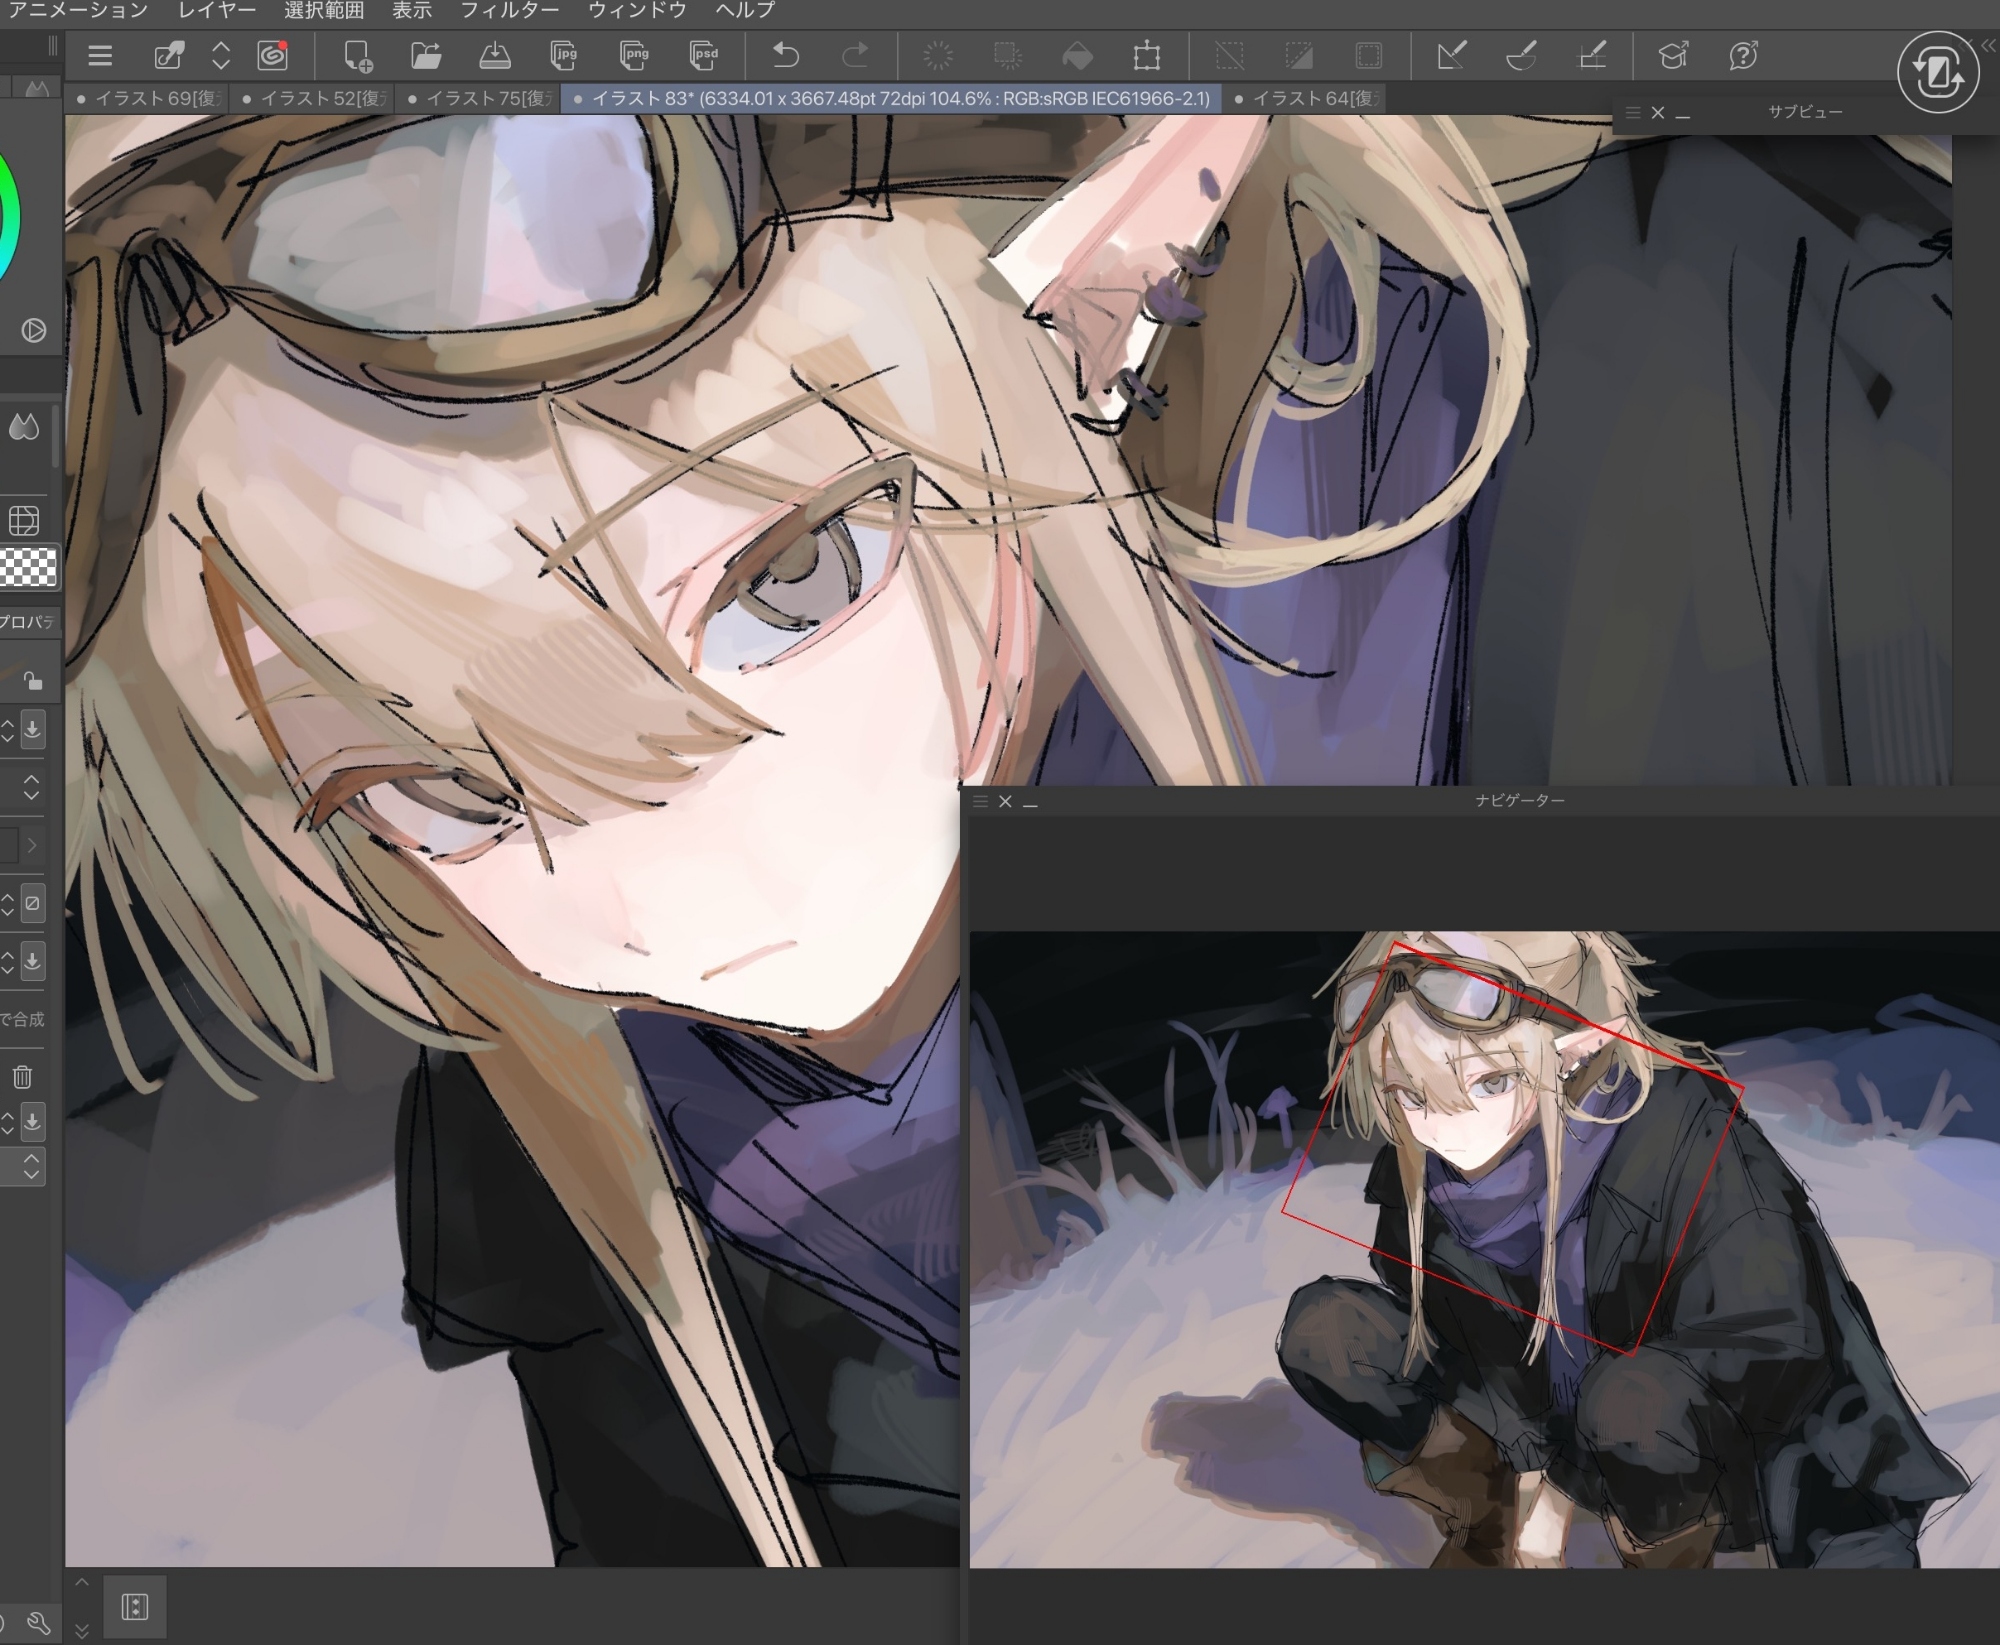Toggle snap to ruler icon
Viewport: 2000px width, 1645px height.
pos(1452,56)
